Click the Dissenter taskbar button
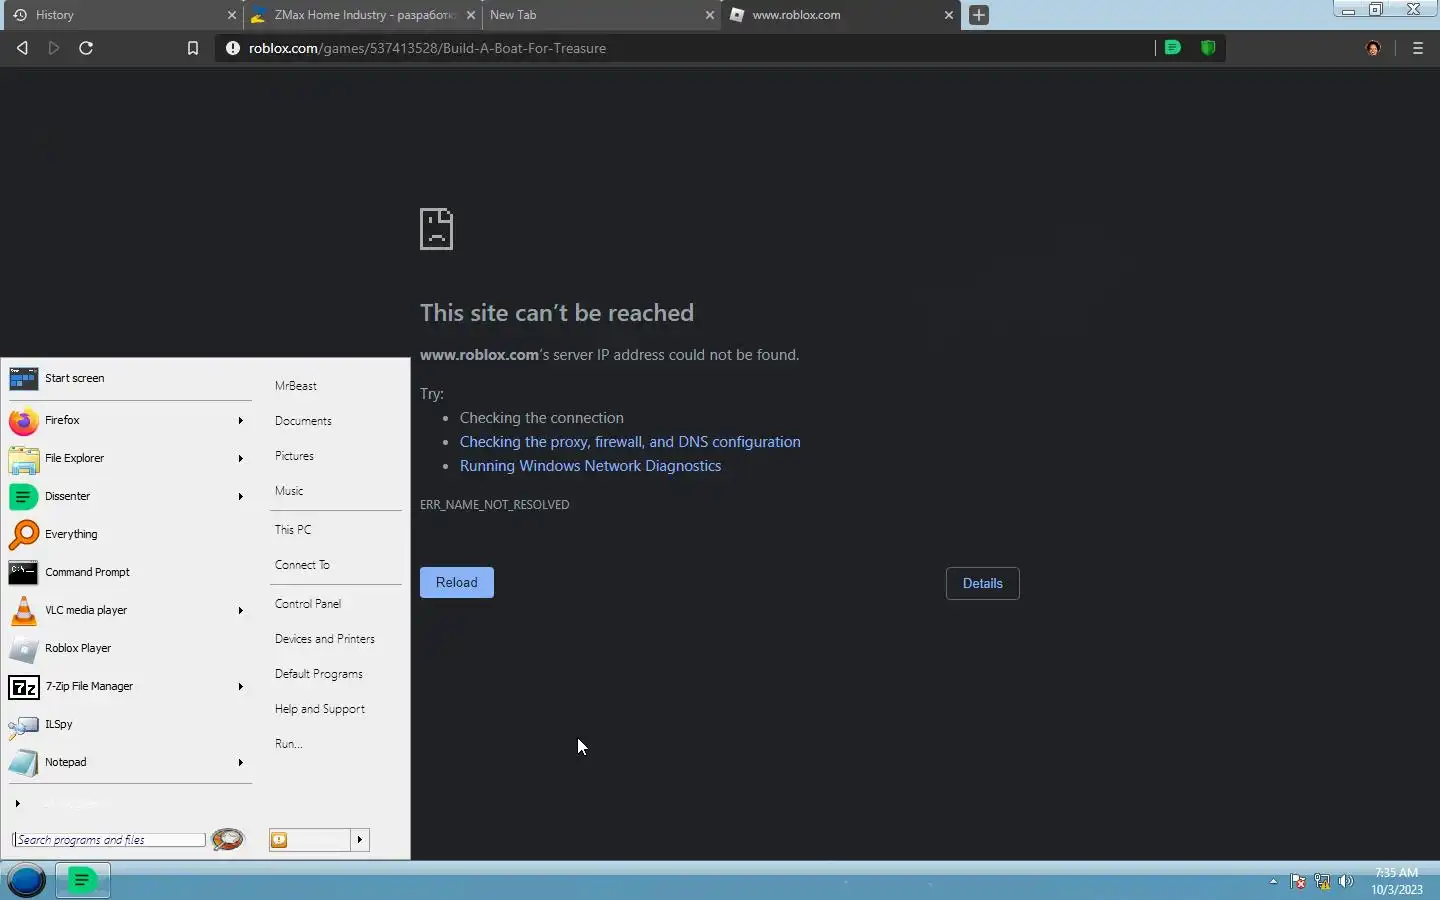 coord(82,880)
